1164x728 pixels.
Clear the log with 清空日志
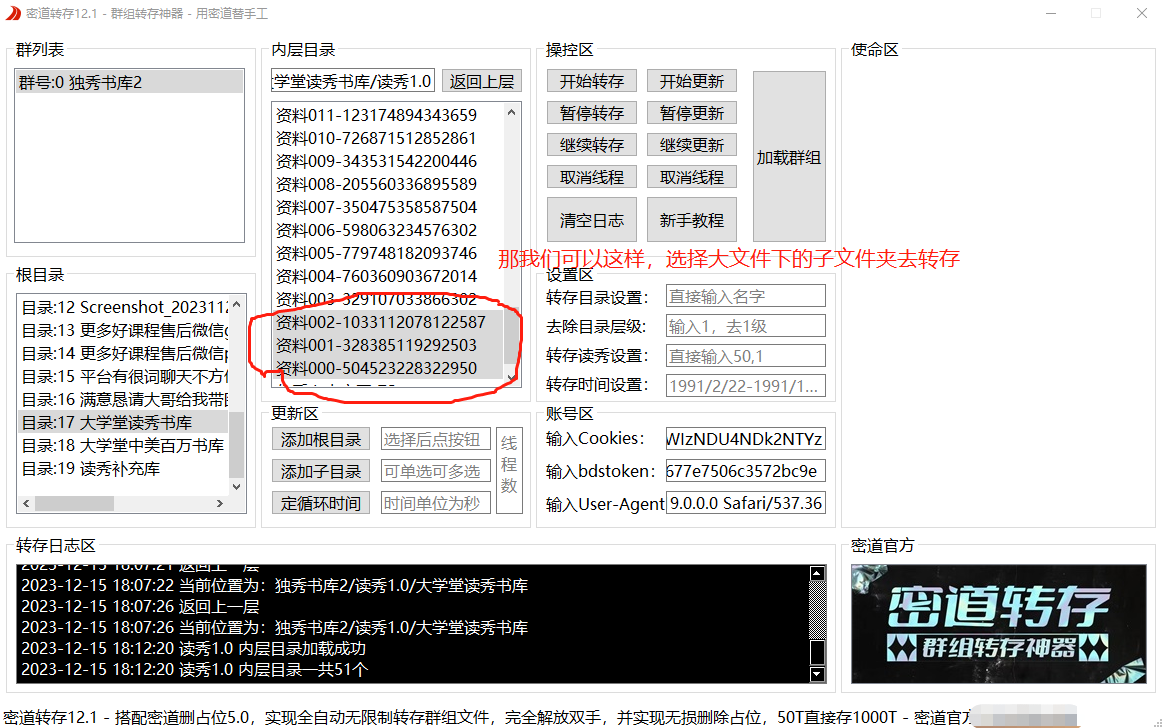coord(592,220)
